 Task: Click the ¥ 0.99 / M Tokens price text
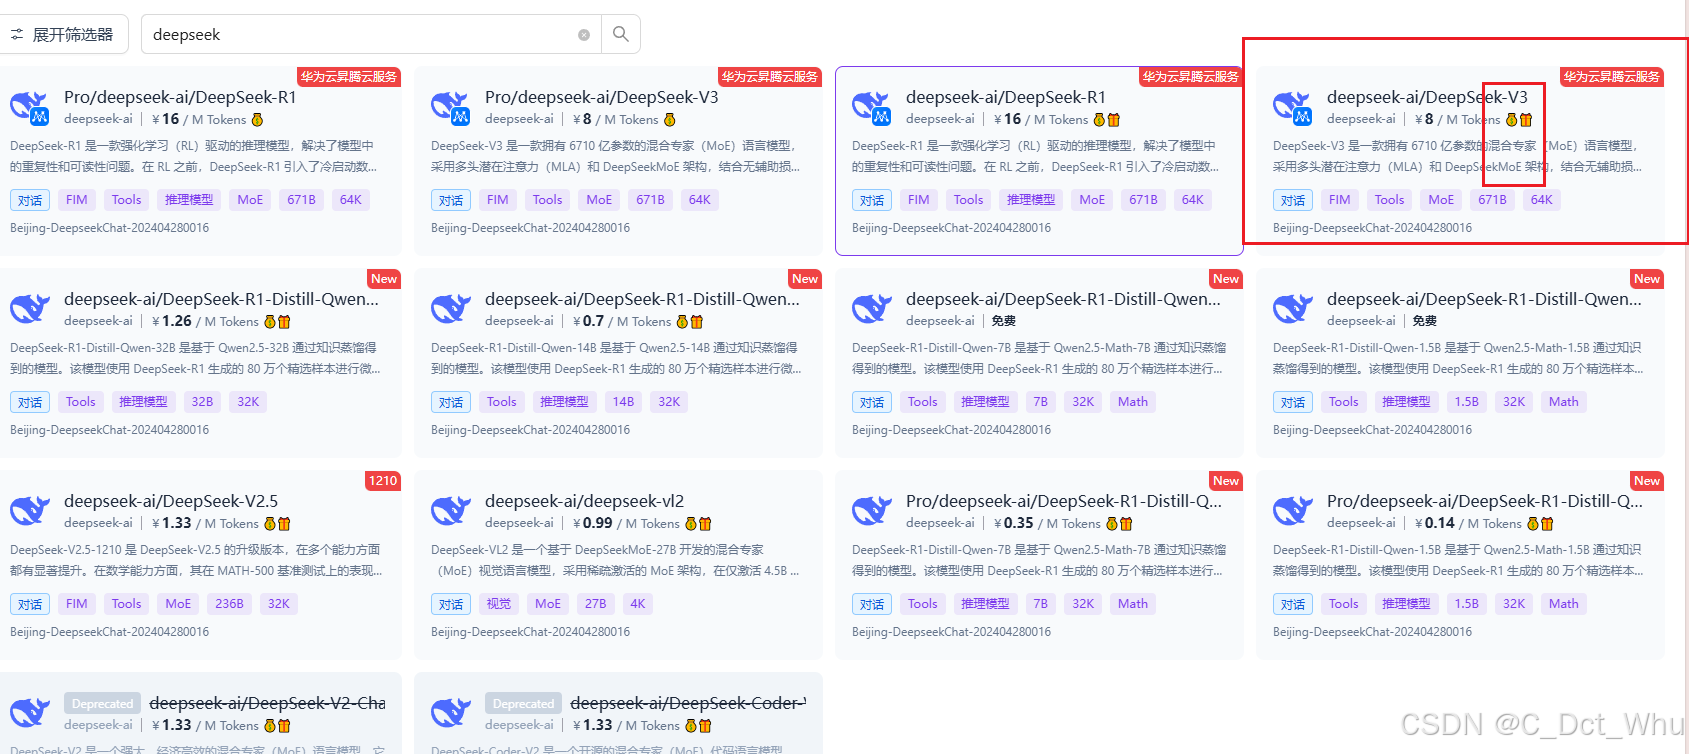point(626,523)
